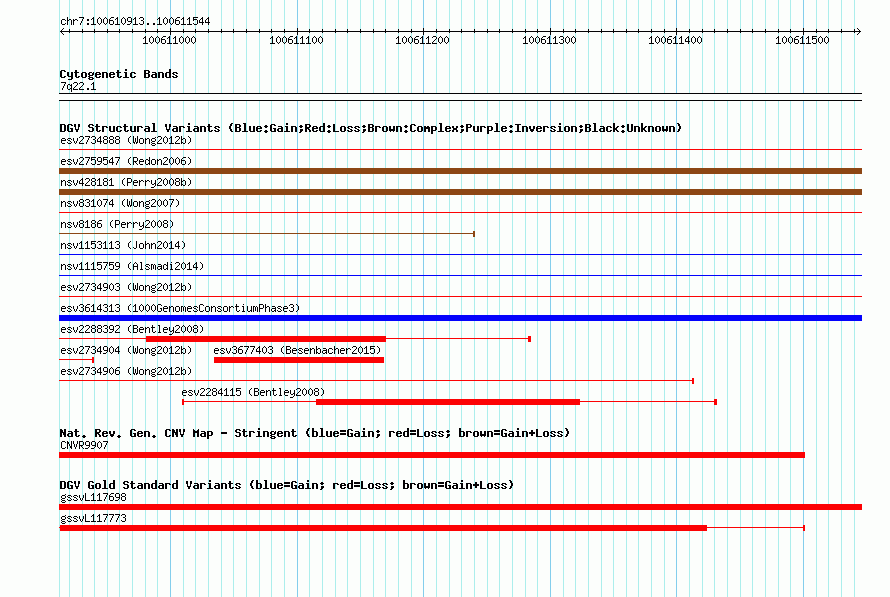Click ruler coordinate 100611000
This screenshot has width=890, height=597.
[x=169, y=40]
